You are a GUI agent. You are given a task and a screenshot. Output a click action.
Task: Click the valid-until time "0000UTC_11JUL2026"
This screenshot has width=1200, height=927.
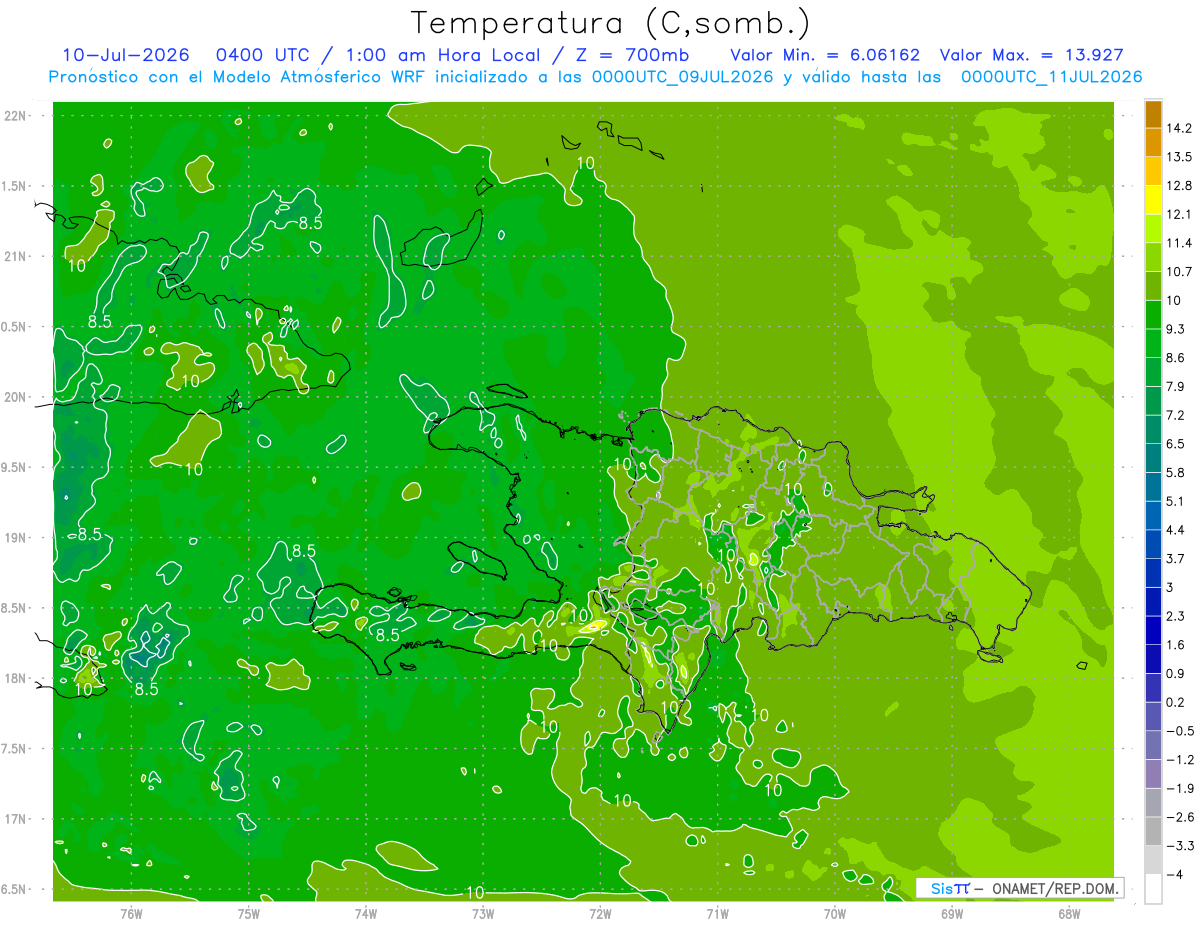pyautogui.click(x=1051, y=77)
